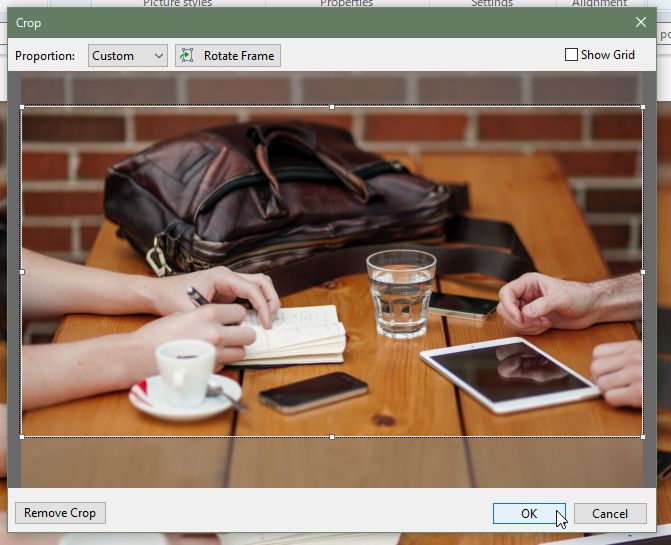671x545 pixels.
Task: Close the Crop dialog window
Action: [641, 23]
